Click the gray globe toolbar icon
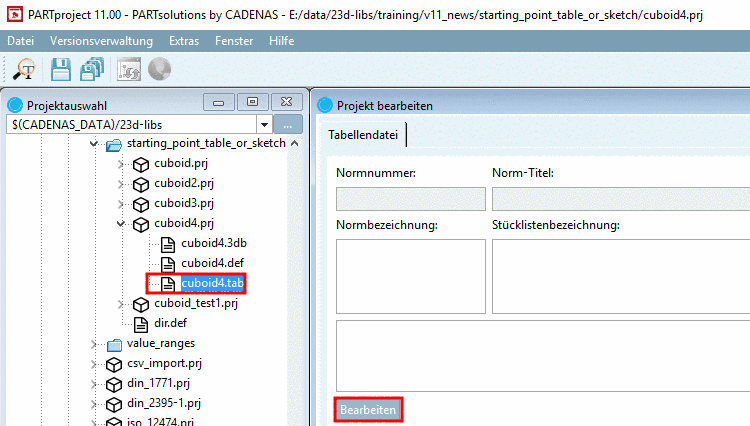 159,69
